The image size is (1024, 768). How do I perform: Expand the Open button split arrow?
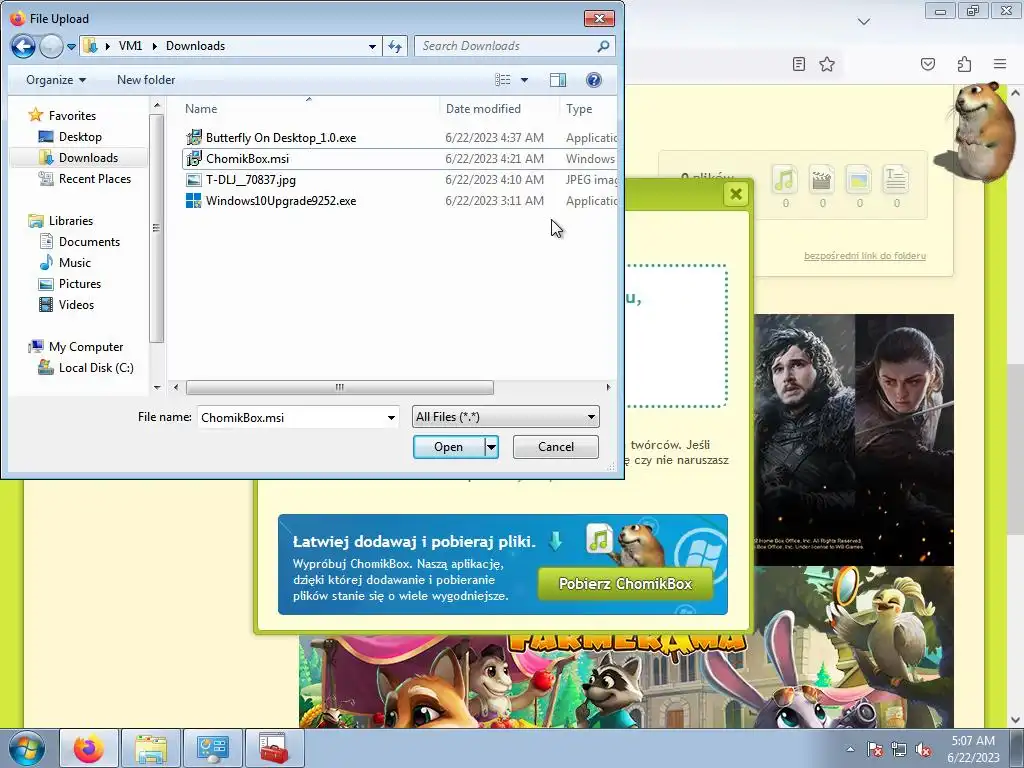coord(491,447)
